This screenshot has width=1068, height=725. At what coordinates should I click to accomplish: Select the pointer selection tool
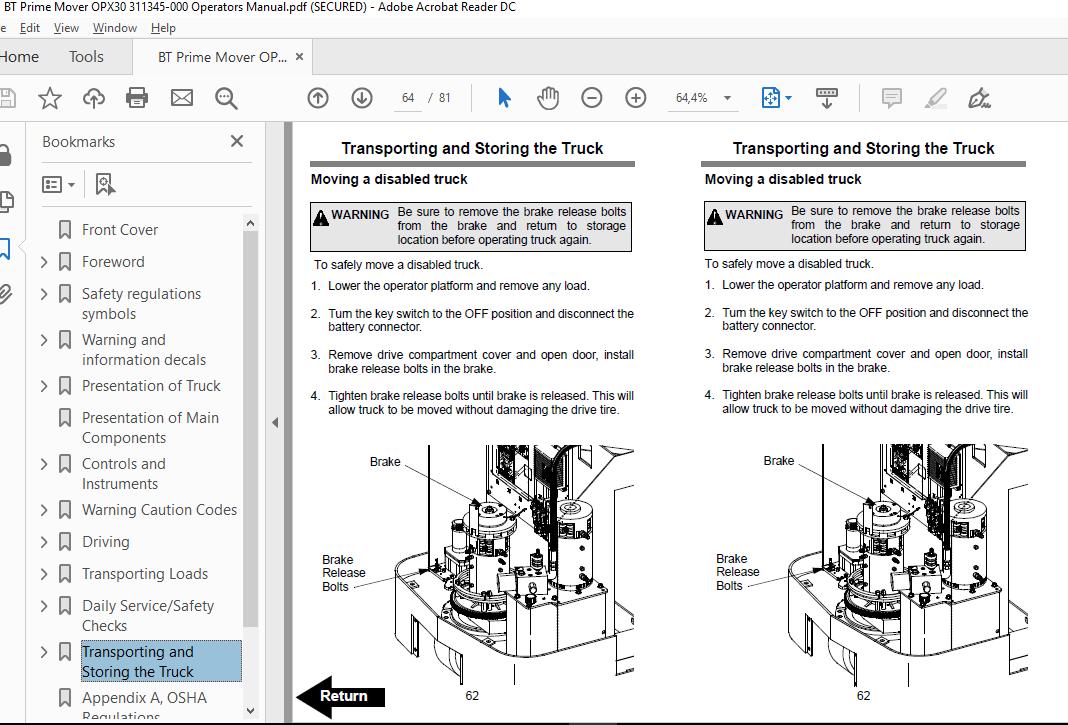(x=504, y=97)
